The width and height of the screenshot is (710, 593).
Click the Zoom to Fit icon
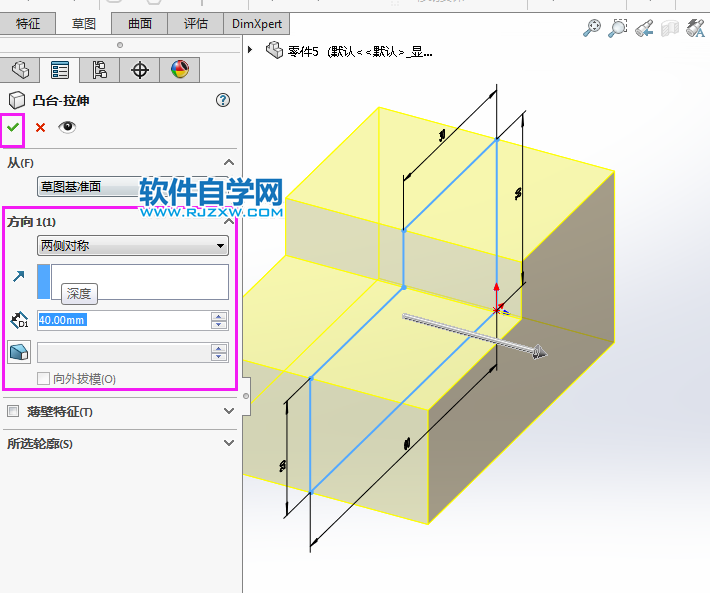point(592,28)
